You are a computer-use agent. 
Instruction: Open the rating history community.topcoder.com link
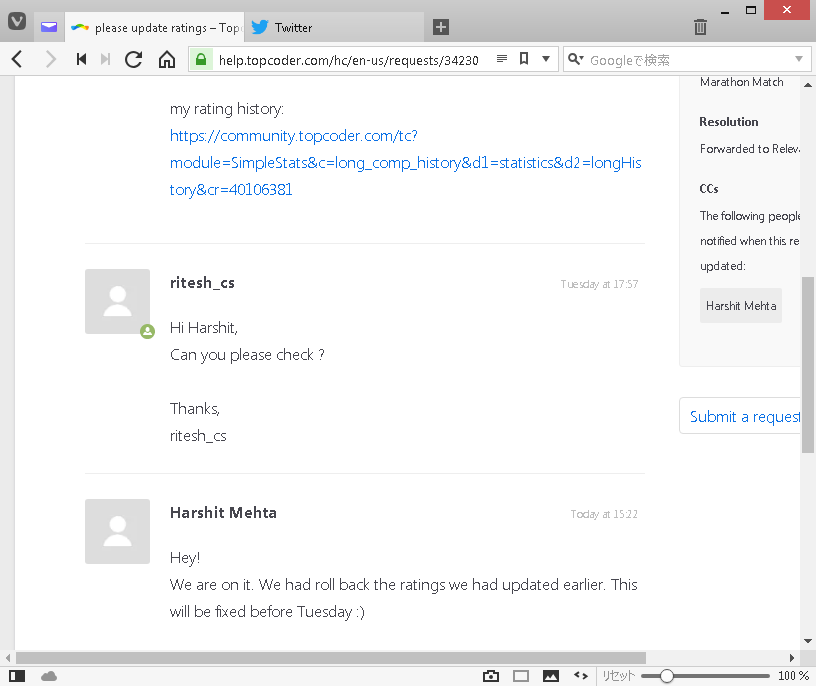pyautogui.click(x=405, y=162)
